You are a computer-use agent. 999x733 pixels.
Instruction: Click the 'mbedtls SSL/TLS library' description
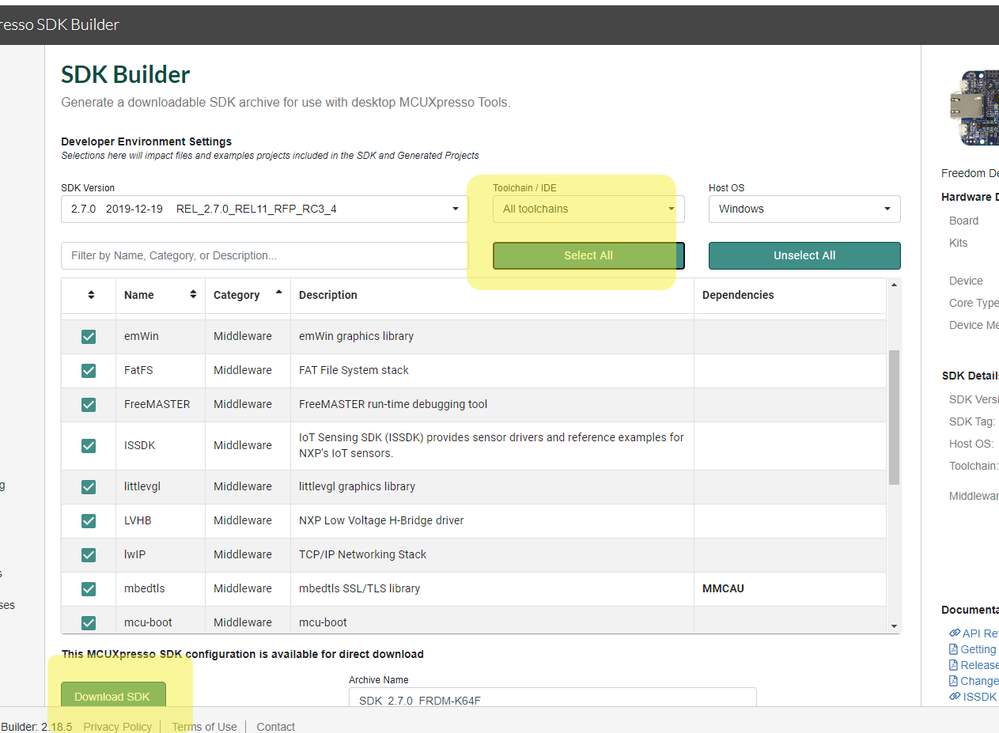(x=359, y=589)
